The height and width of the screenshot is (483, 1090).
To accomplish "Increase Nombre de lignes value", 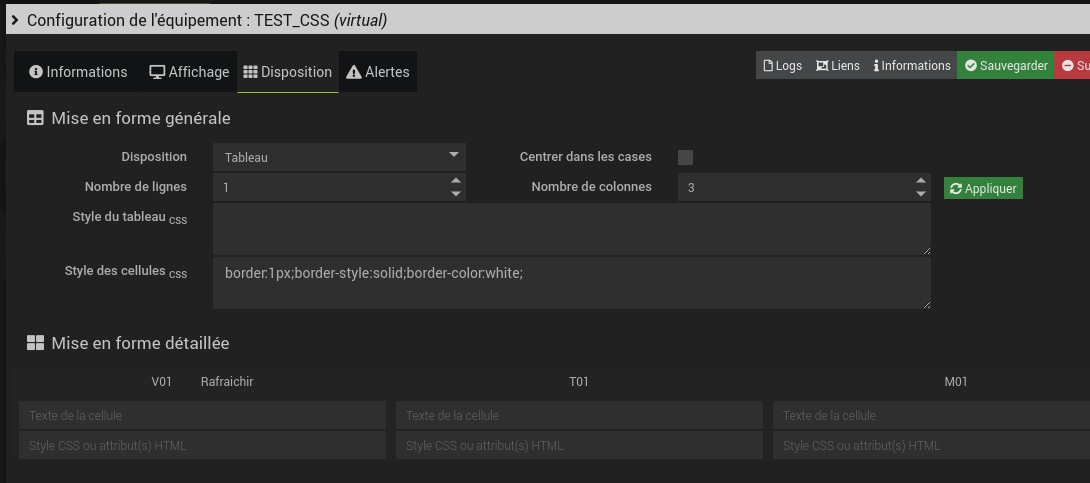I will [456, 181].
